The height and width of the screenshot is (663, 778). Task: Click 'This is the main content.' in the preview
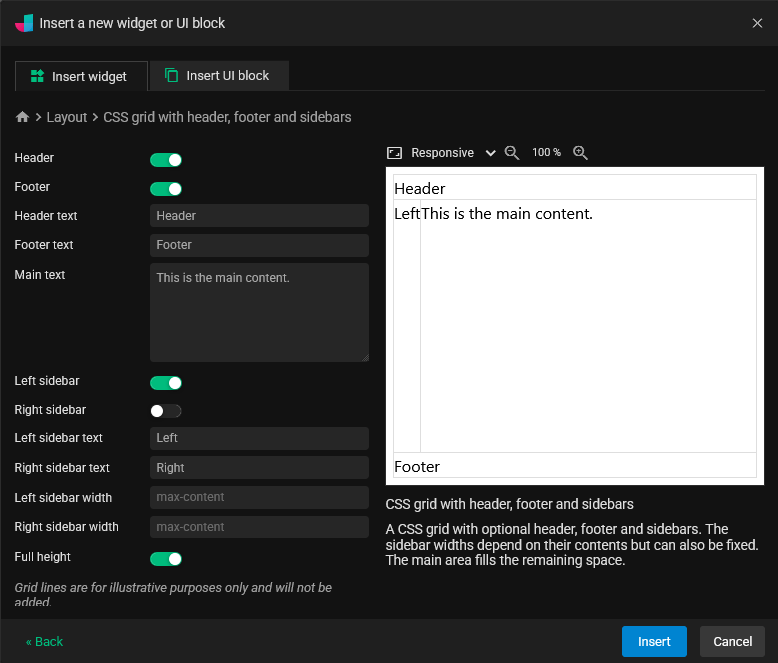click(507, 214)
